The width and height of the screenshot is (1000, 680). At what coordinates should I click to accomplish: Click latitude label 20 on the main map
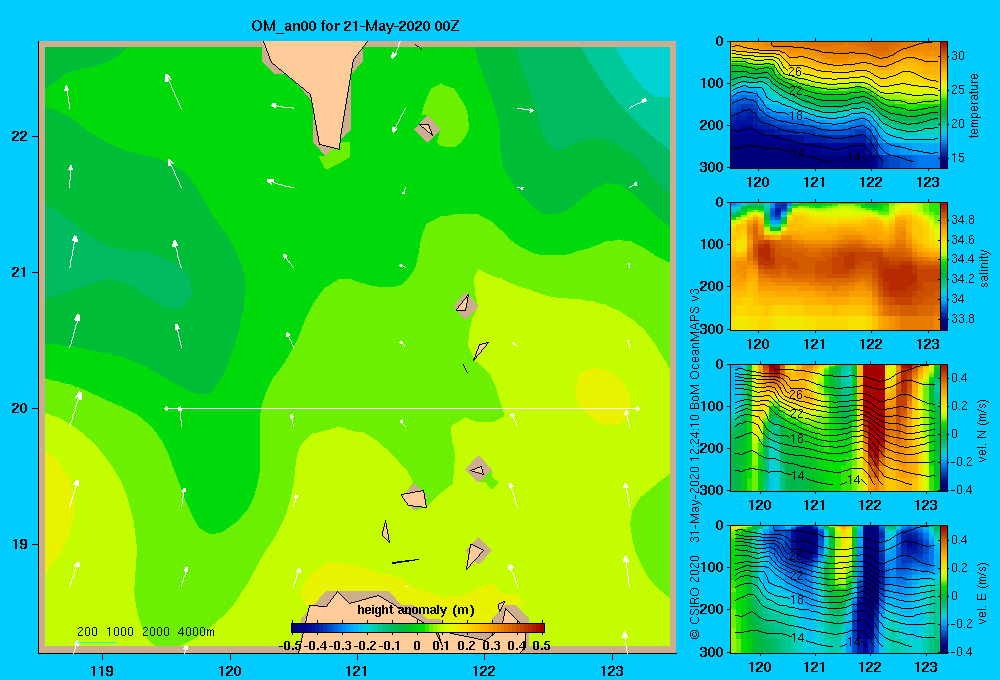pyautogui.click(x=20, y=408)
